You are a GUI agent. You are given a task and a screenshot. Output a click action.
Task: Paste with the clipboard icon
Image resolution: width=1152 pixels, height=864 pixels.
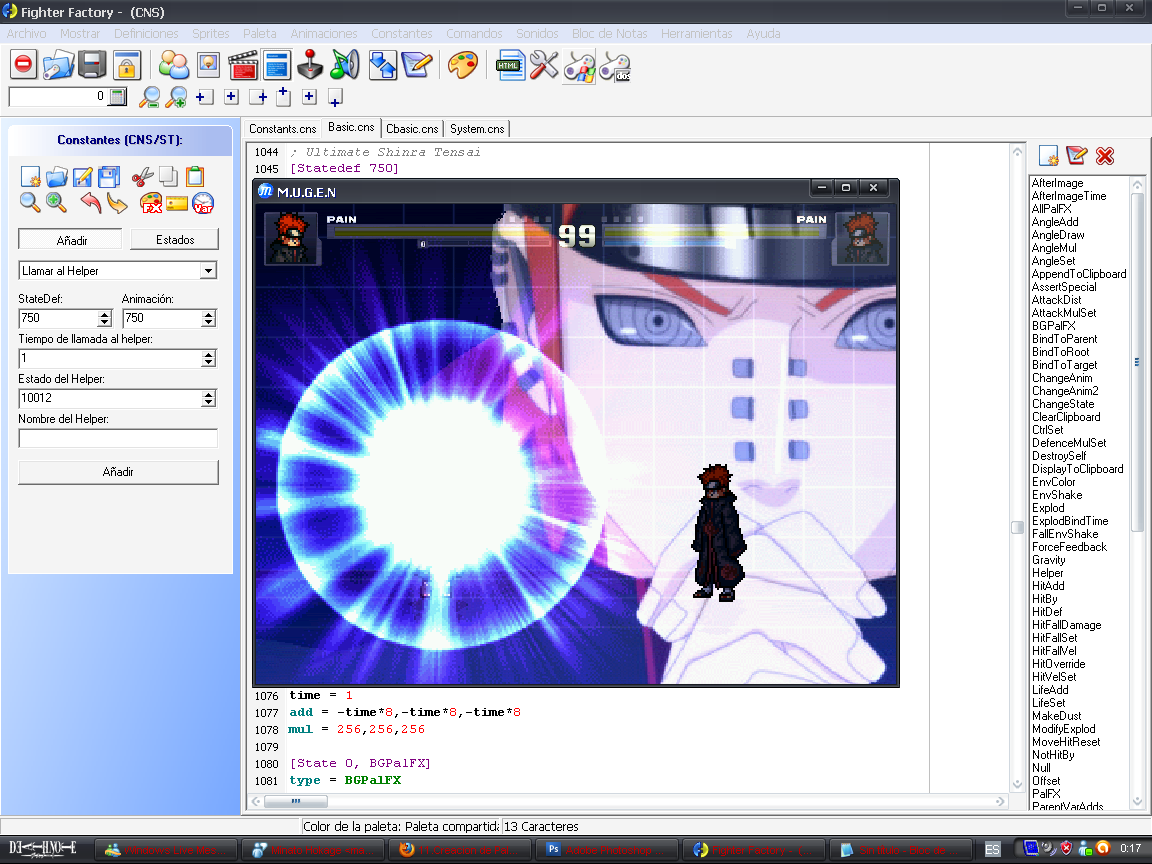[x=195, y=176]
